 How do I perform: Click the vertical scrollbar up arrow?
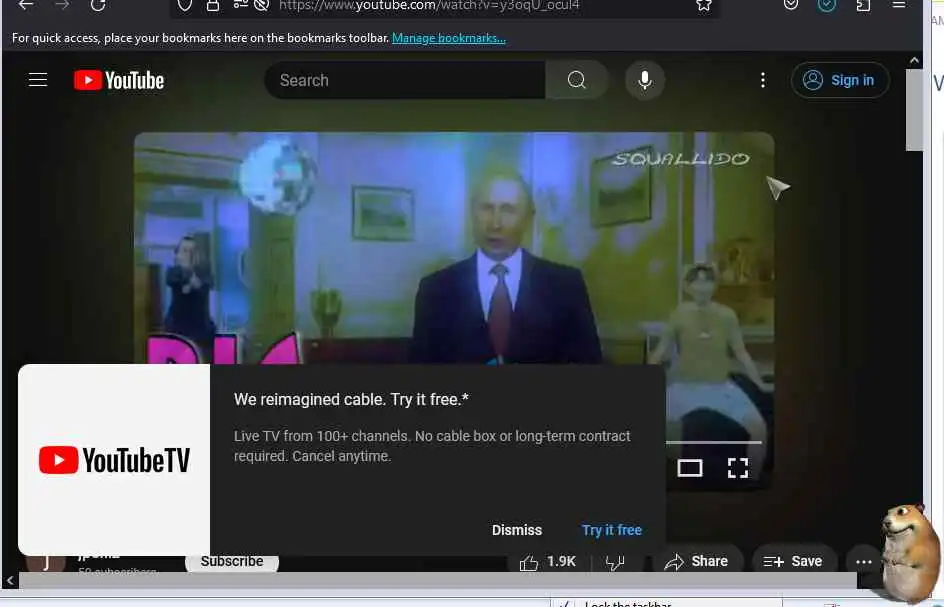click(914, 60)
